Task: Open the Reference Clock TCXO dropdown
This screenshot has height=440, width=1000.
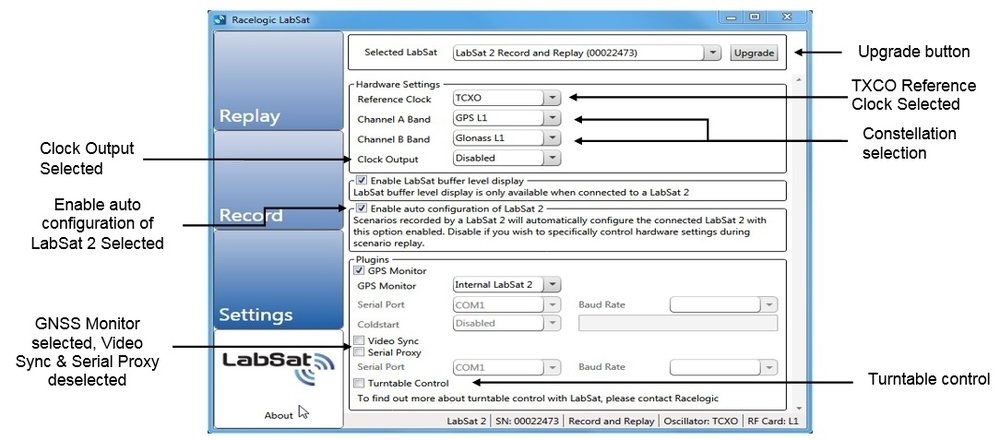Action: click(553, 98)
